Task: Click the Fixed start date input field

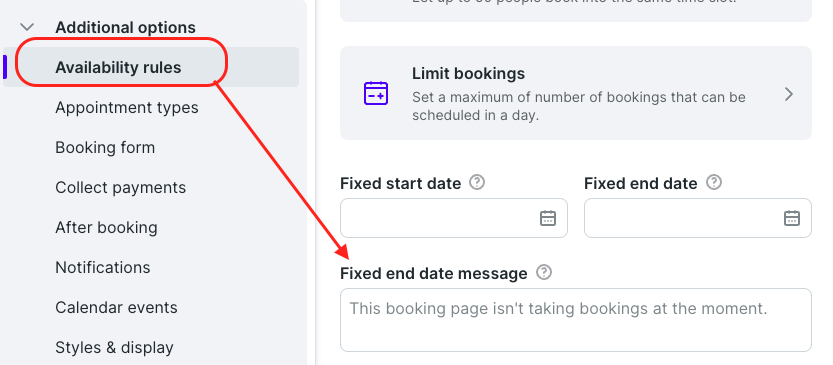Action: [x=454, y=218]
